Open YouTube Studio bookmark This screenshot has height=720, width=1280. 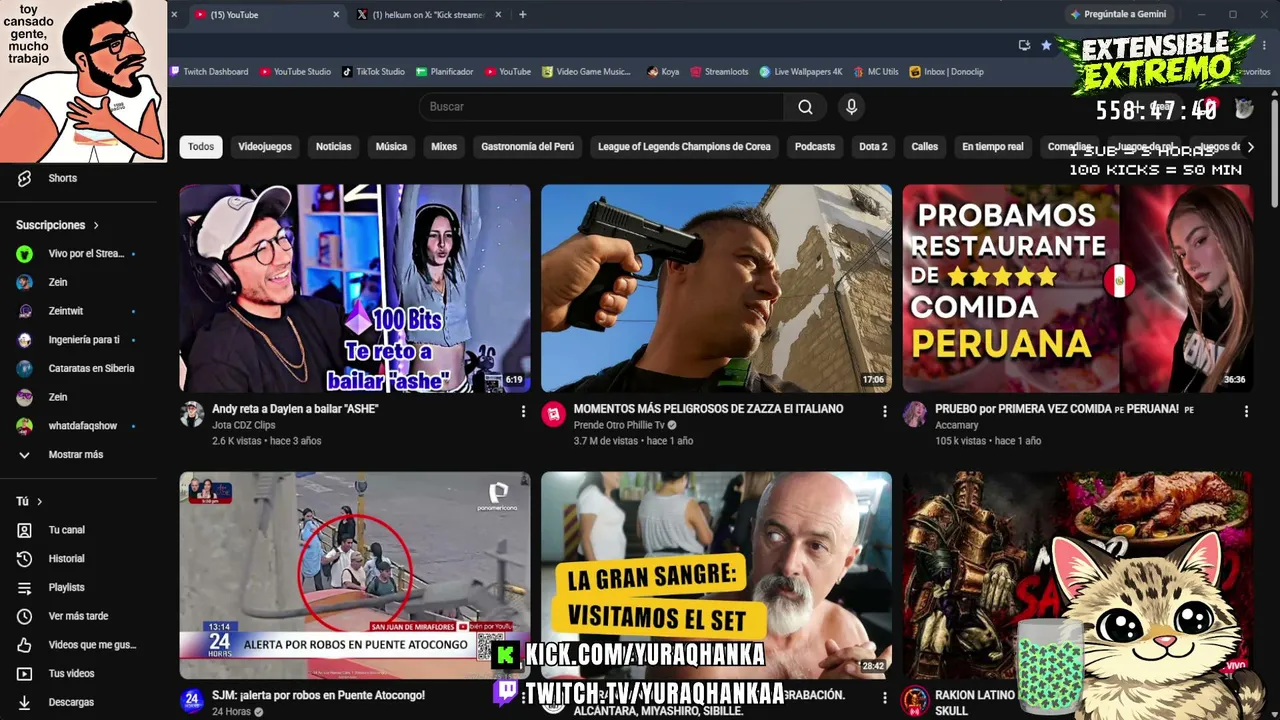coord(295,72)
